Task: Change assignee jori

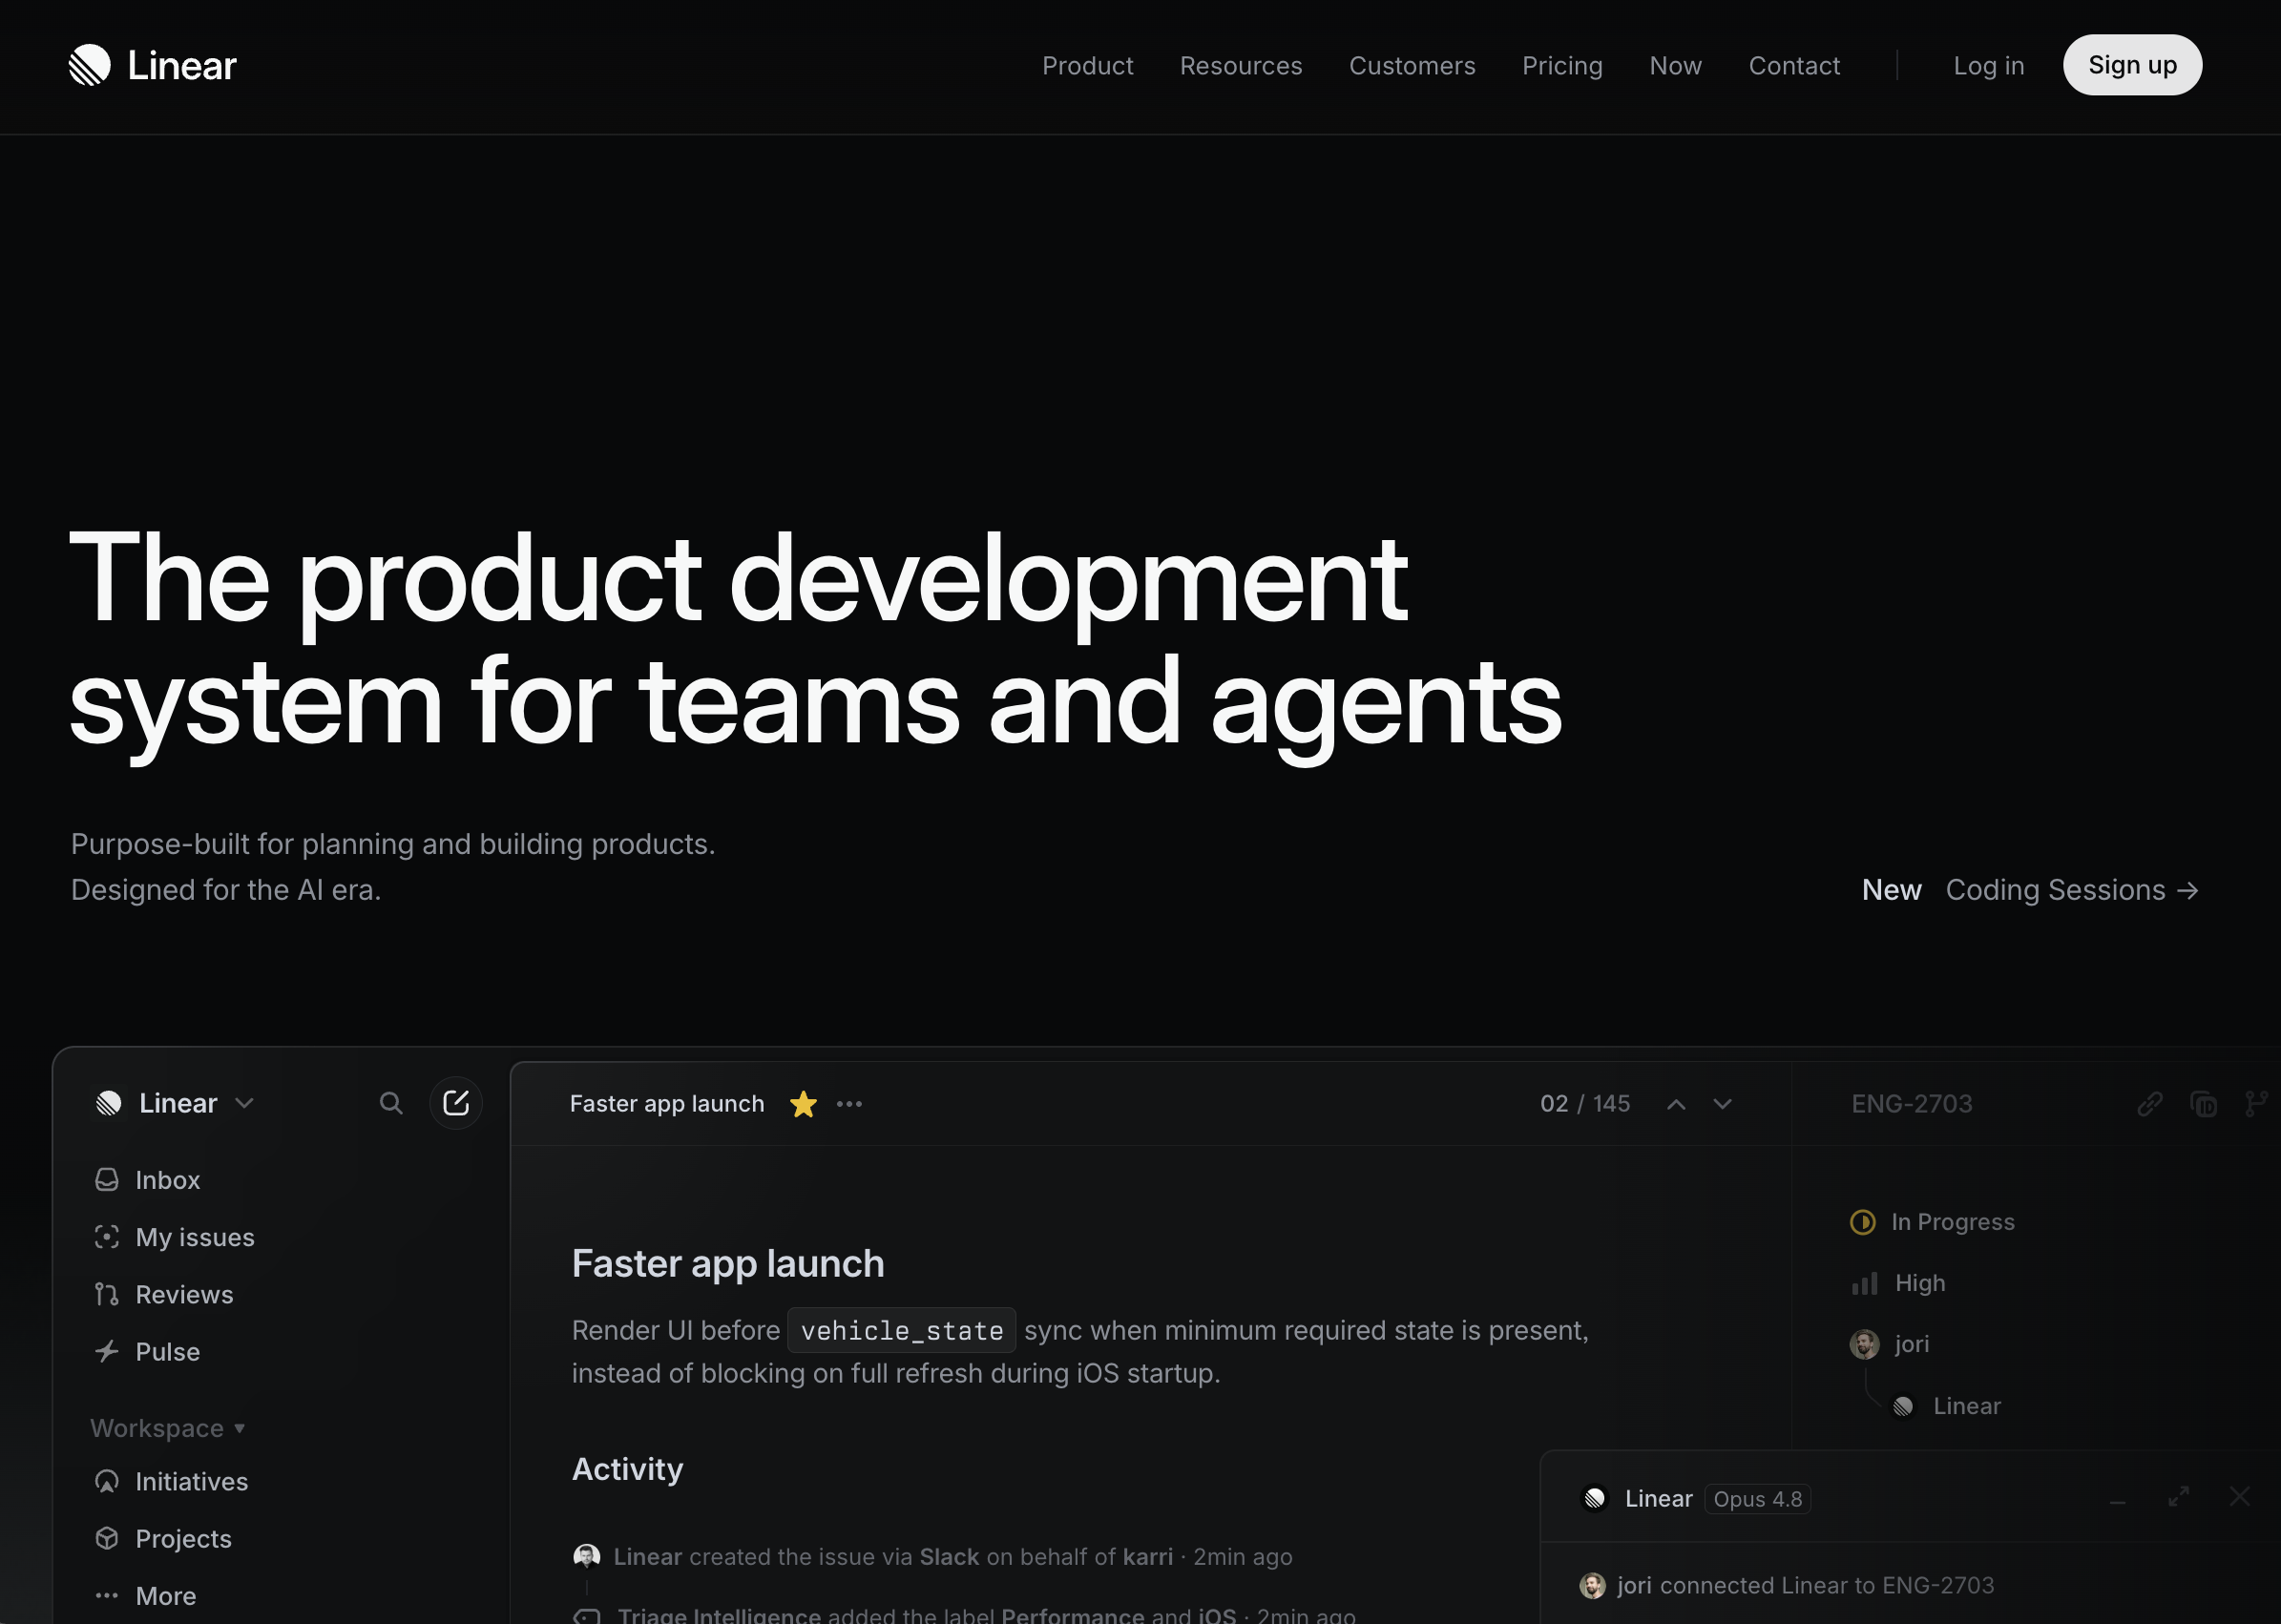Action: click(1890, 1344)
